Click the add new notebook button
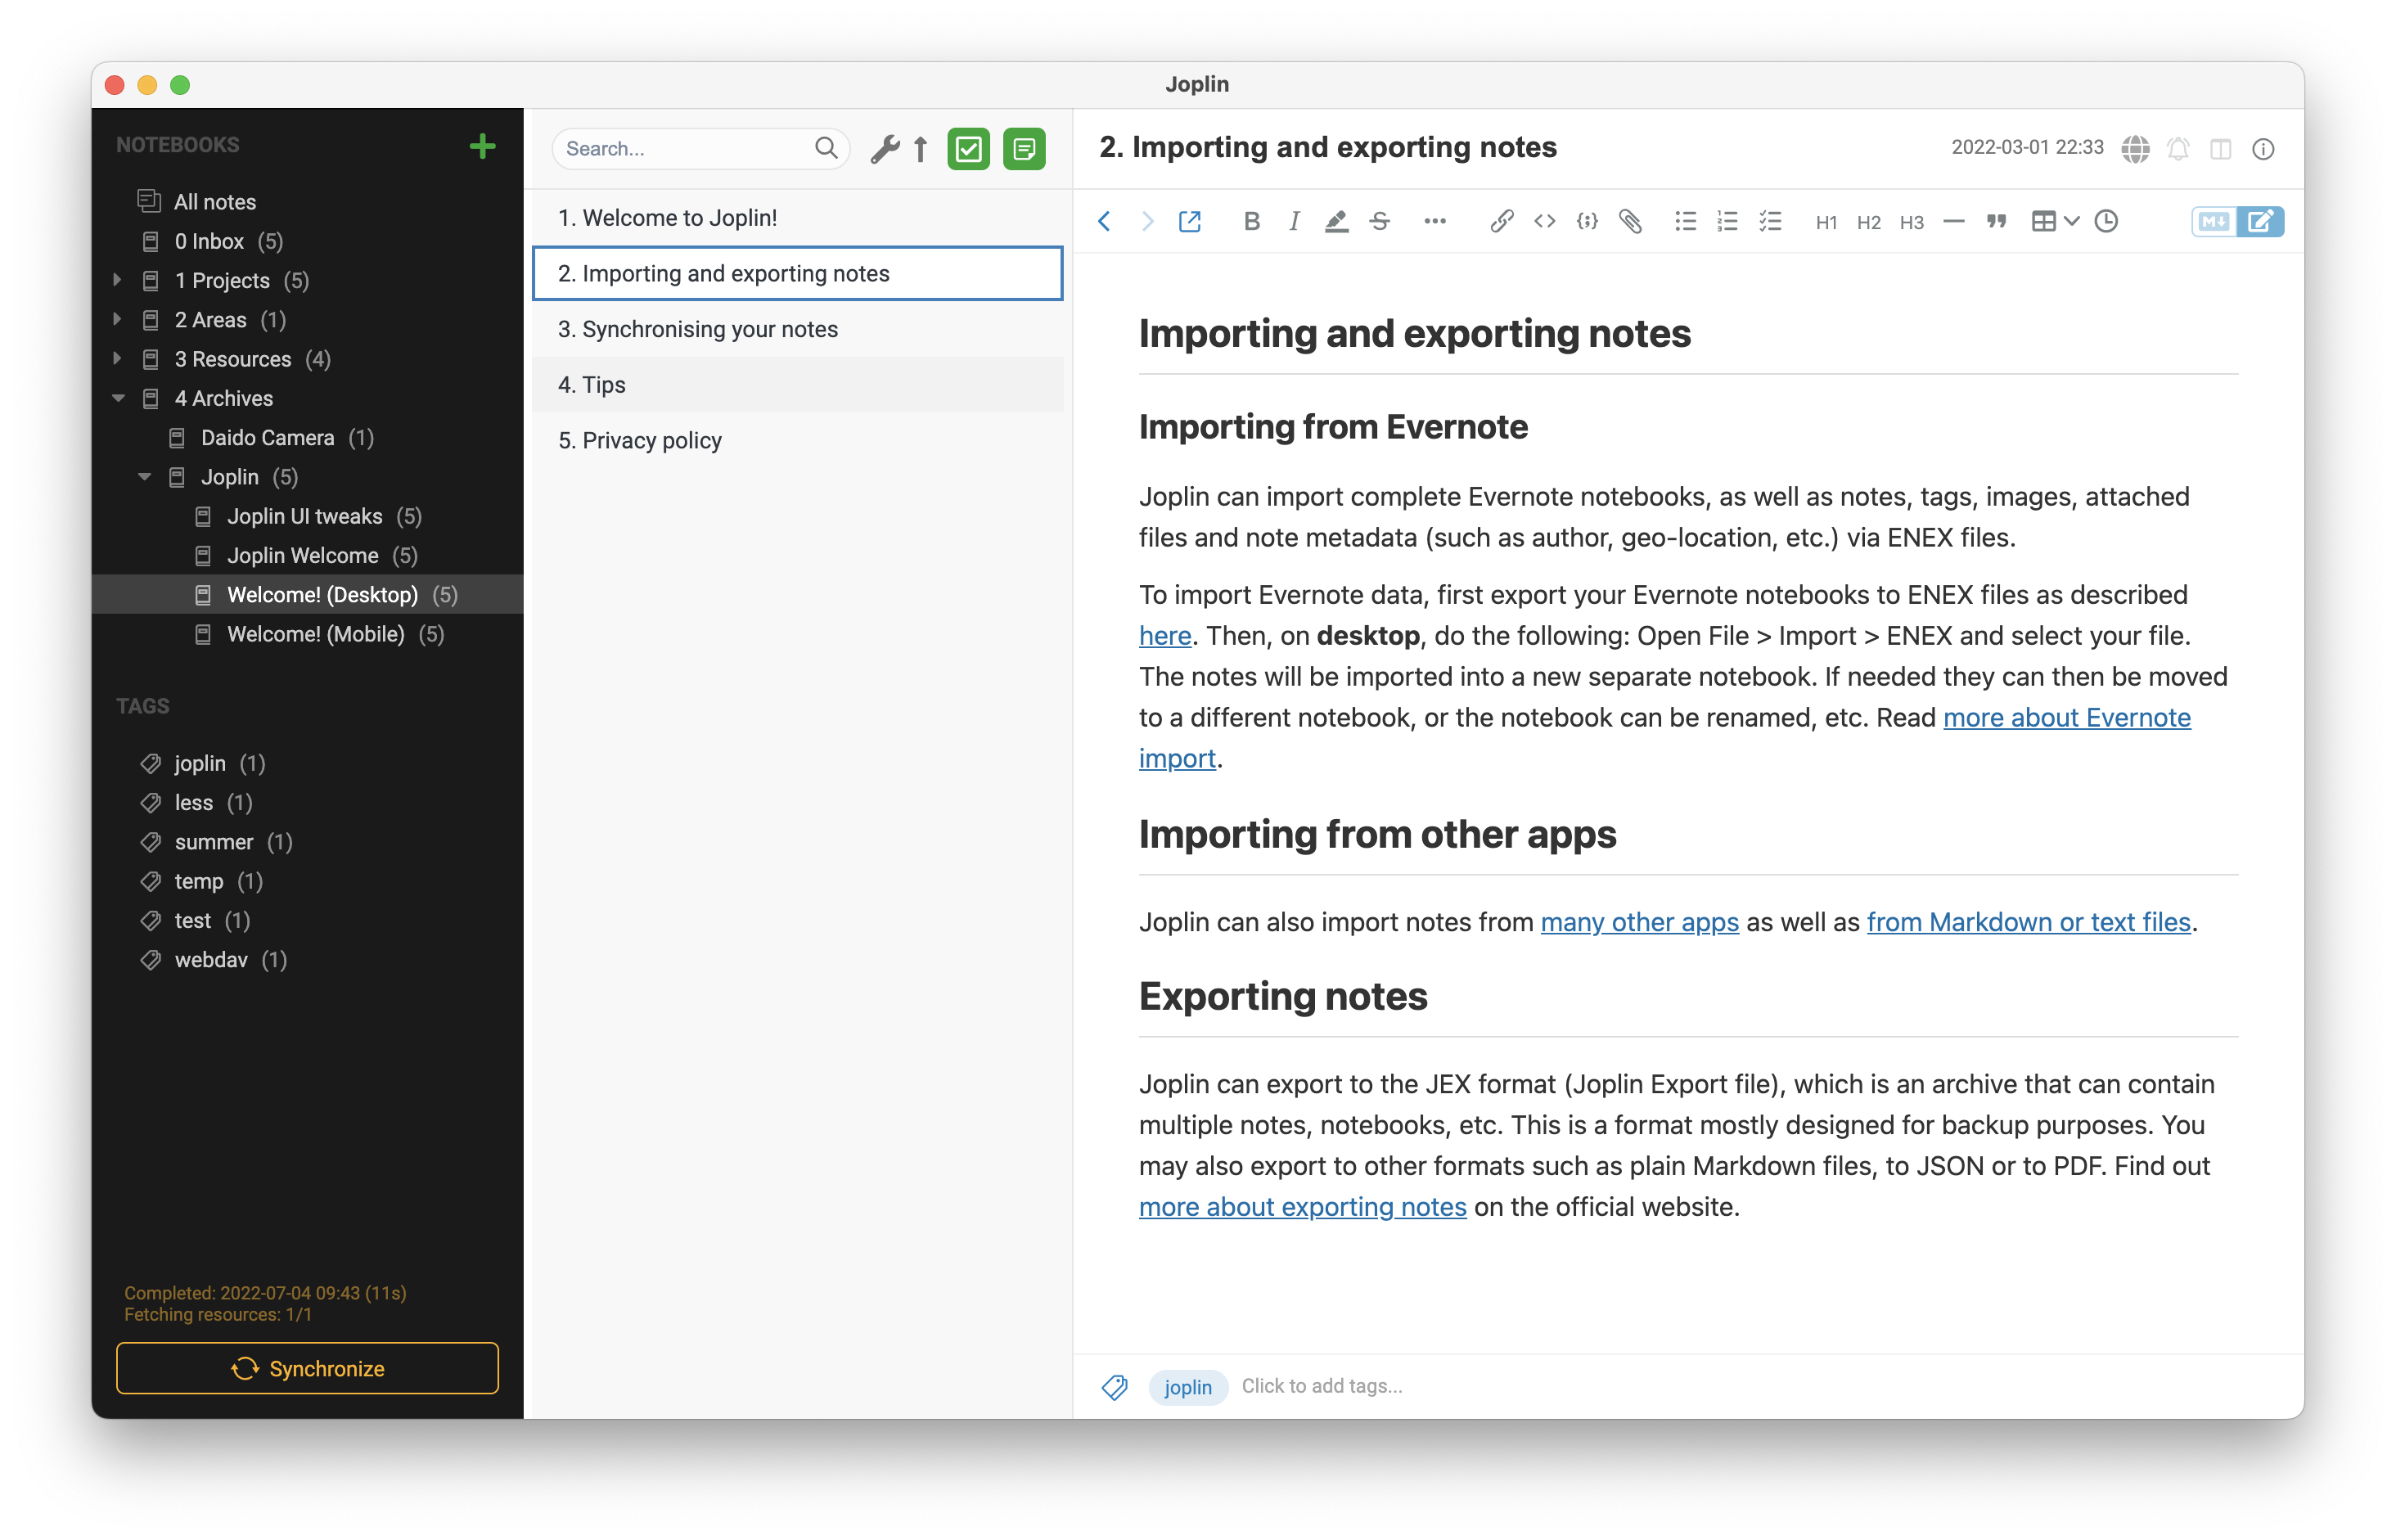Viewport: 2396px width, 1540px height. [x=484, y=145]
